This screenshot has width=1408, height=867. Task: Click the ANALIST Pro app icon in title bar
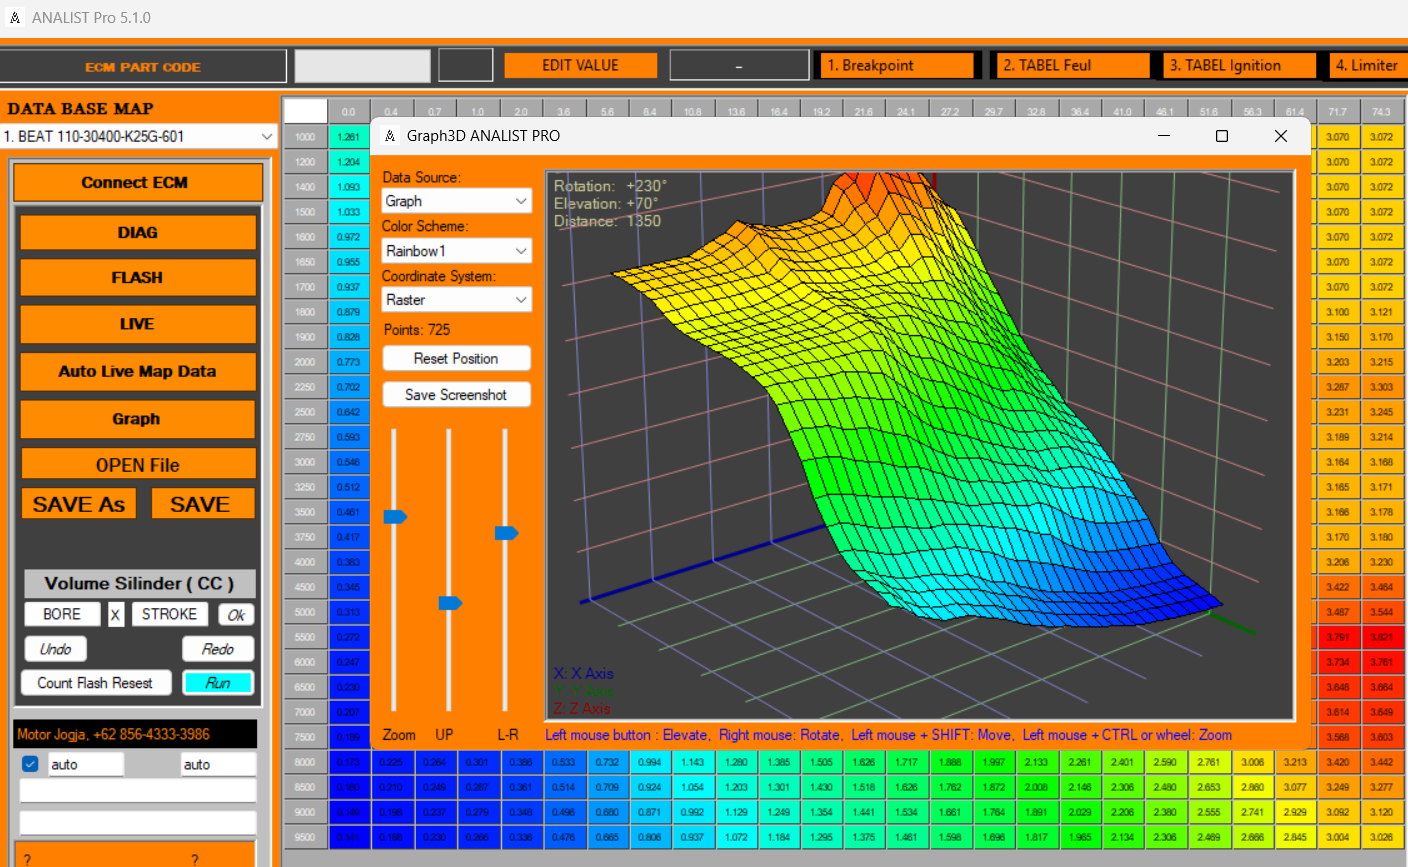pos(15,18)
